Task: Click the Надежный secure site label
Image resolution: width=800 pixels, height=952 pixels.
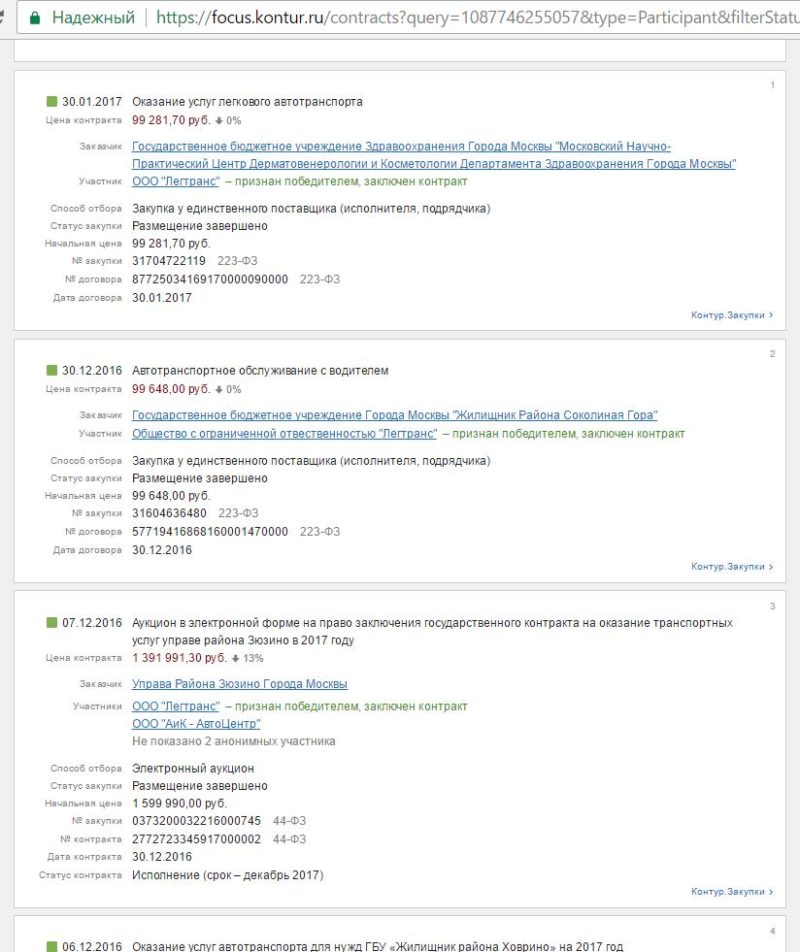Action: (x=93, y=18)
